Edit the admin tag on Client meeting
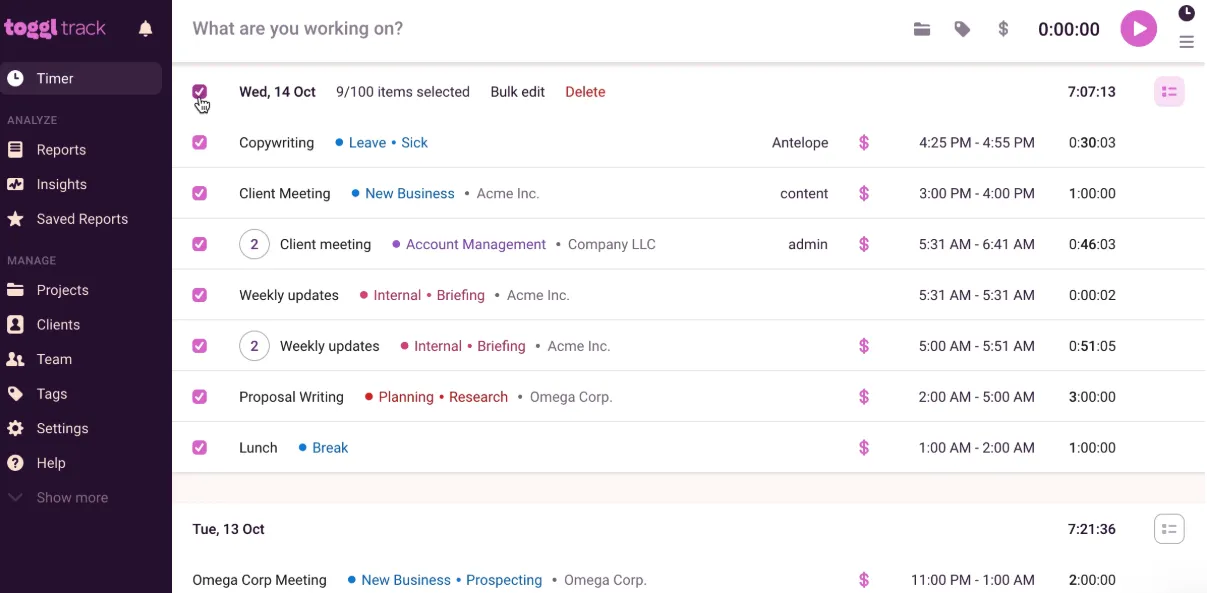 tap(808, 245)
